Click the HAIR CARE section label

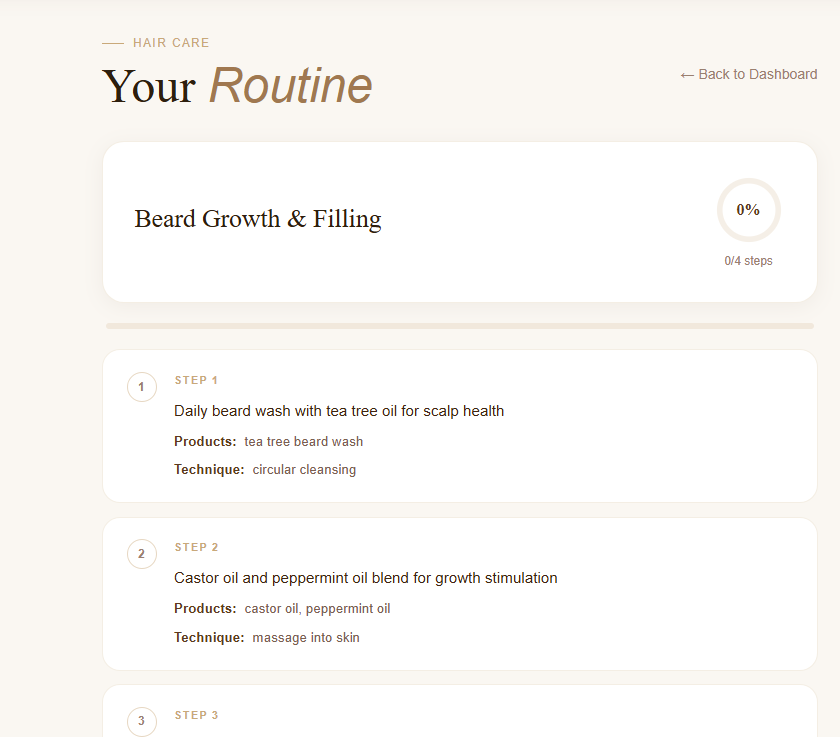click(x=170, y=43)
